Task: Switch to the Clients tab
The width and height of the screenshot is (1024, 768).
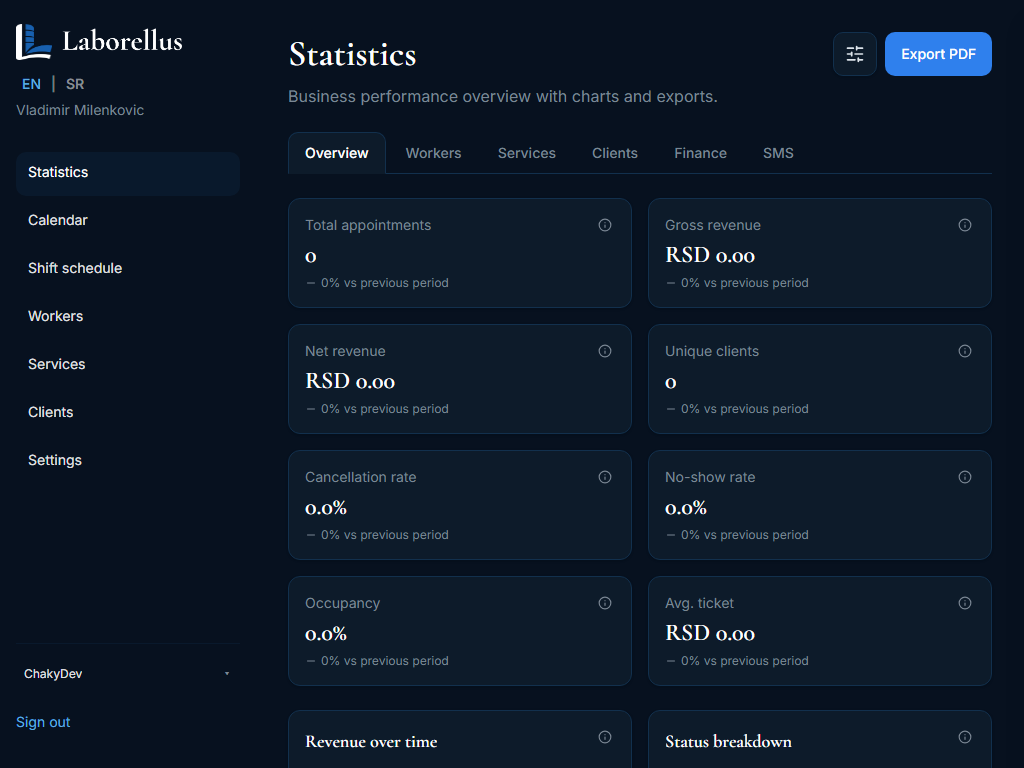Action: coord(615,153)
